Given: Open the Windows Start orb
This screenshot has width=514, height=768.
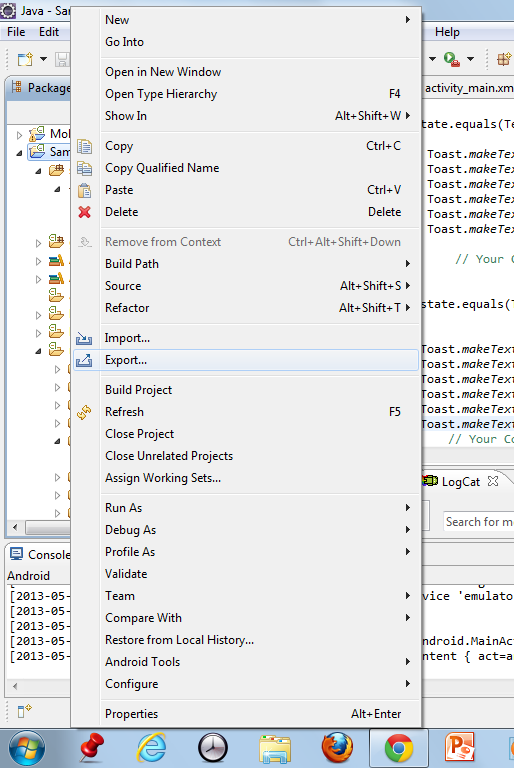Looking at the screenshot, I should [x=27, y=748].
